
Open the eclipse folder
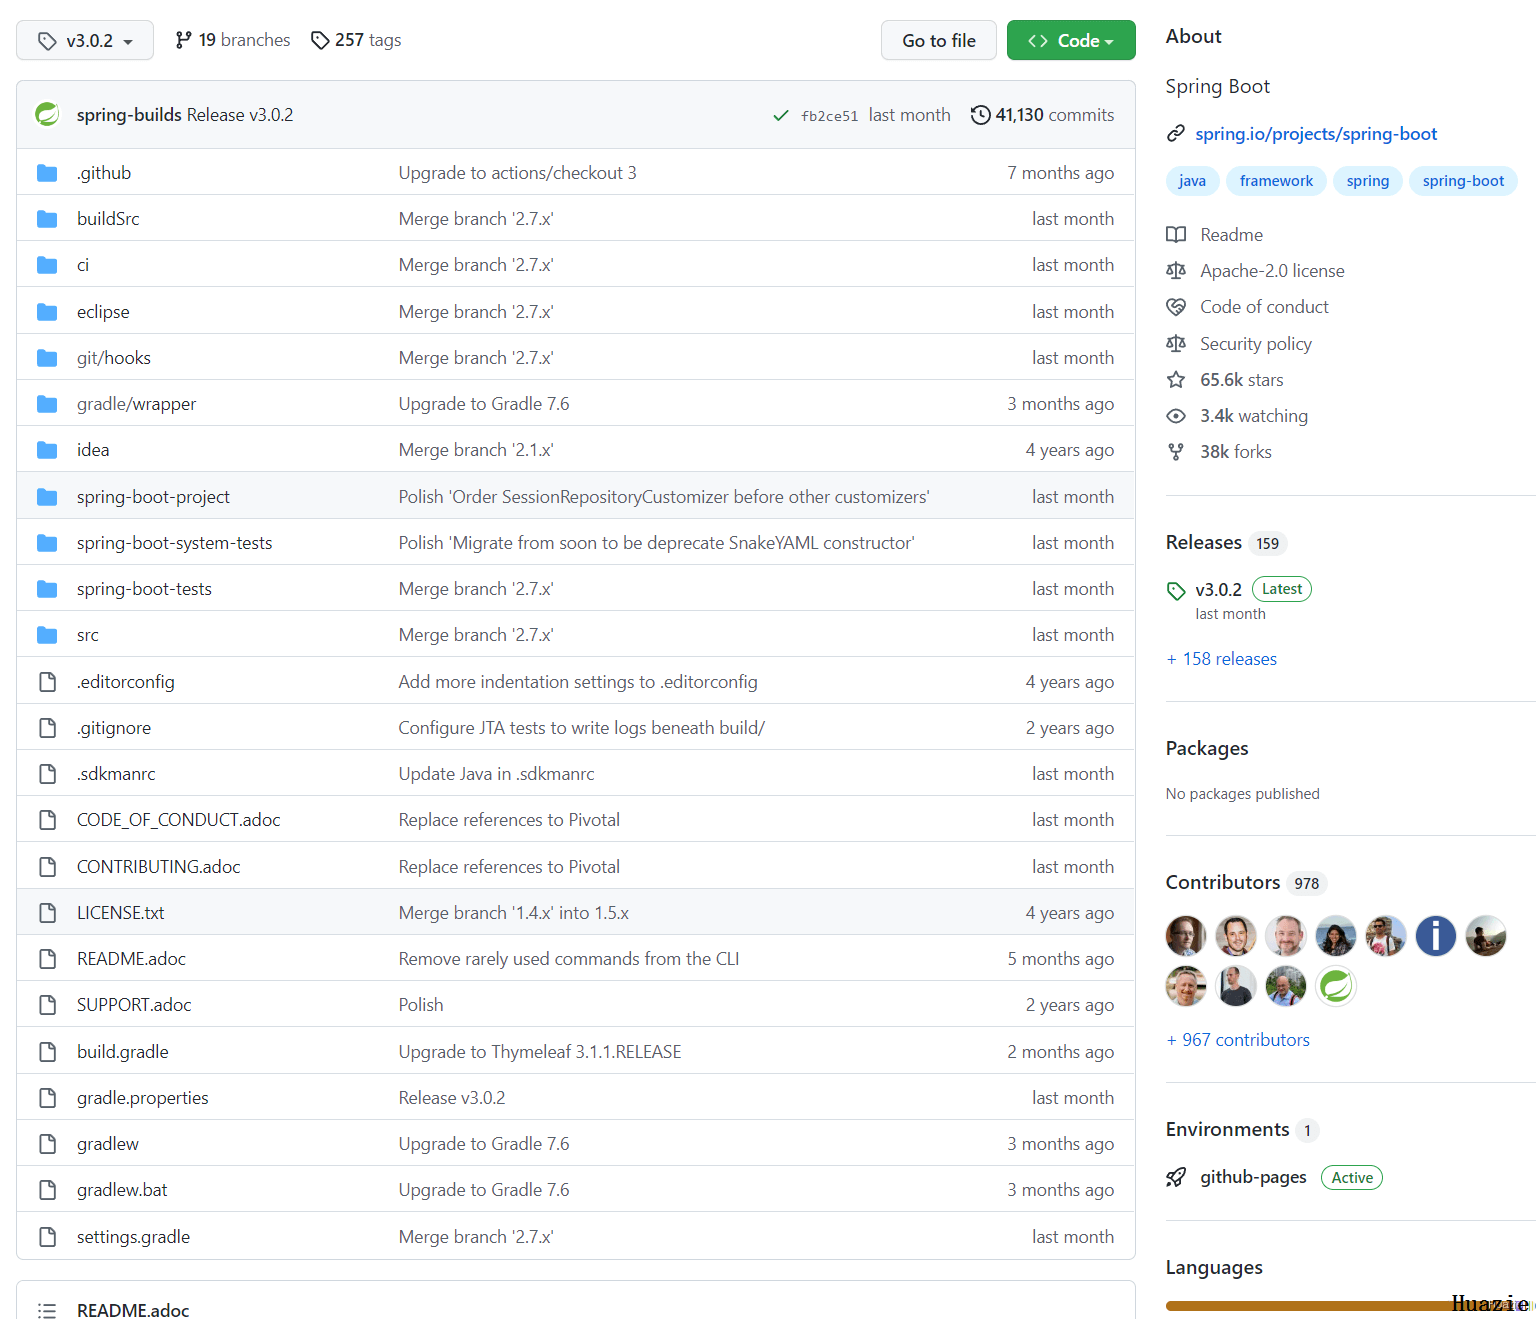tap(103, 312)
